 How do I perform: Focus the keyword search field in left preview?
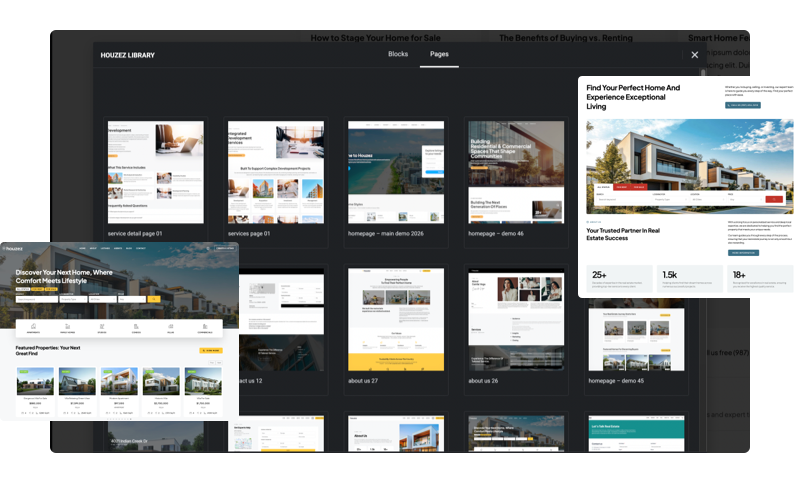pos(37,299)
